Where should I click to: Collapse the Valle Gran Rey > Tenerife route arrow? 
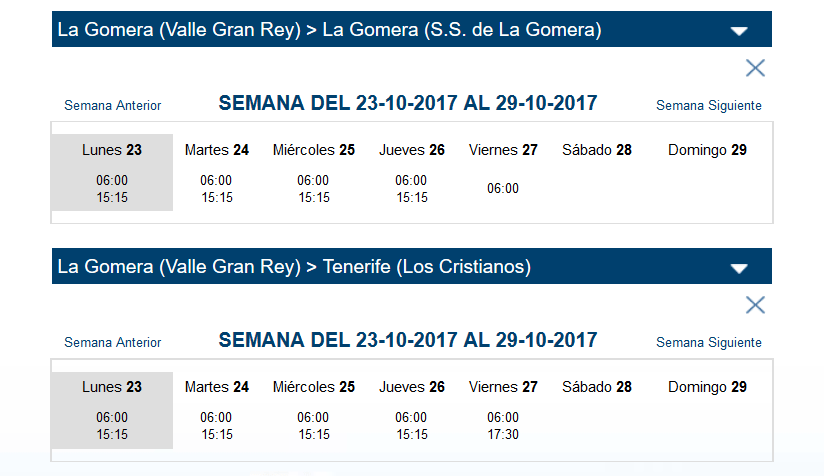[739, 268]
